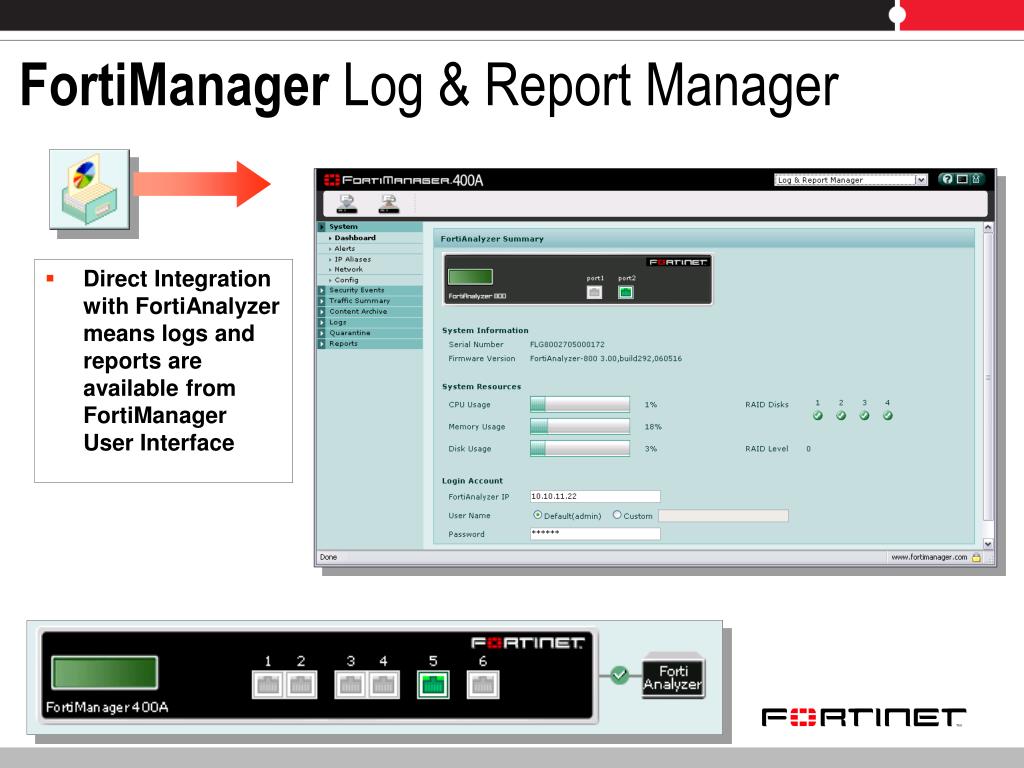This screenshot has height=768, width=1024.
Task: Click the FortiAnalyzer IP input field
Action: (595, 496)
